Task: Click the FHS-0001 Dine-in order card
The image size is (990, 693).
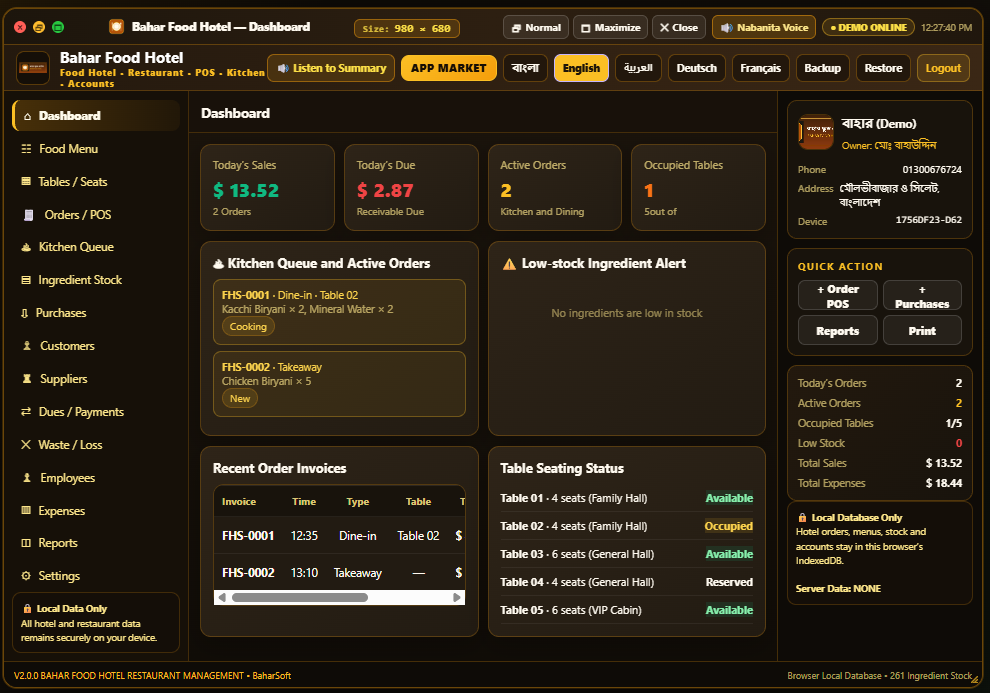Action: (x=339, y=312)
